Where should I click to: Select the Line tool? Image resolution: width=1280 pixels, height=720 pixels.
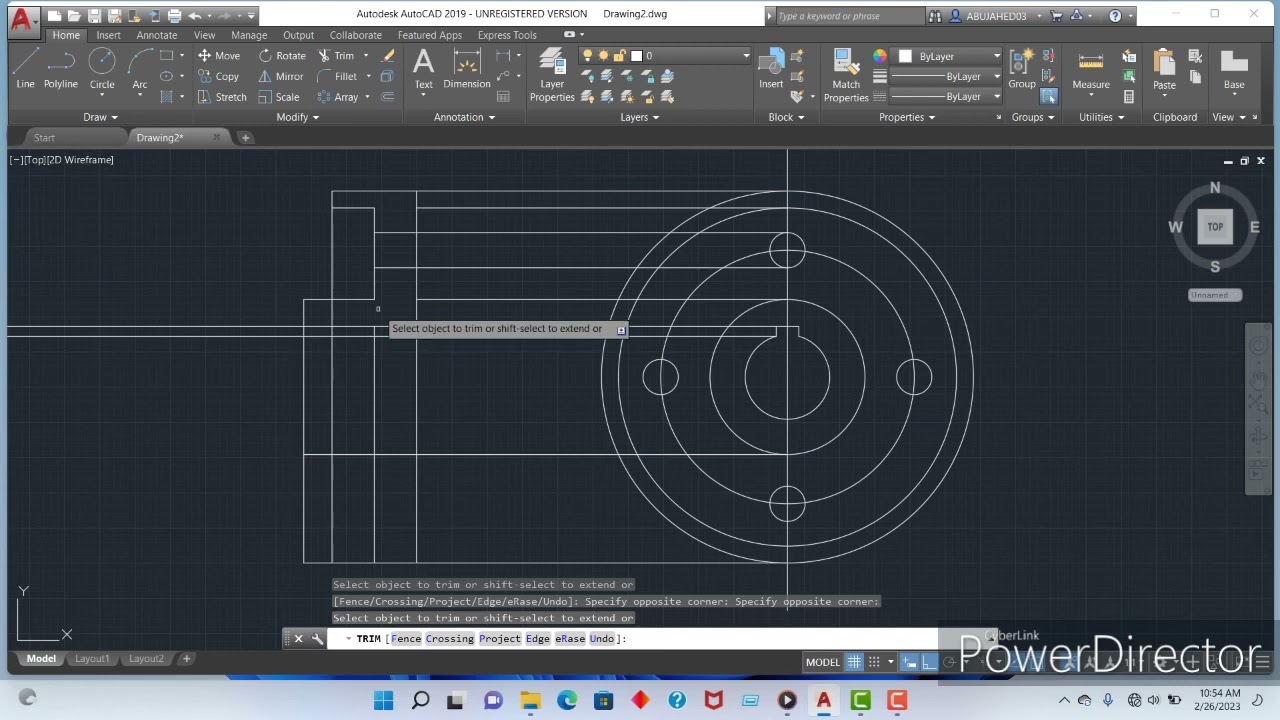point(25,67)
